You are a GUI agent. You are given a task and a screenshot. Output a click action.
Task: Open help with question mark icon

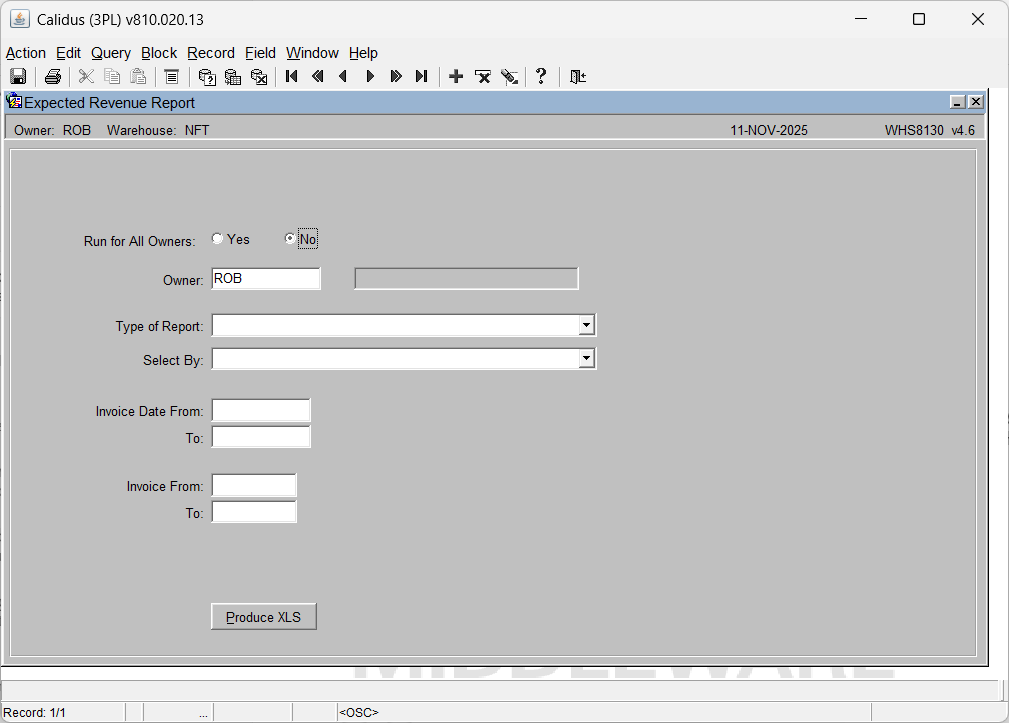pyautogui.click(x=541, y=77)
